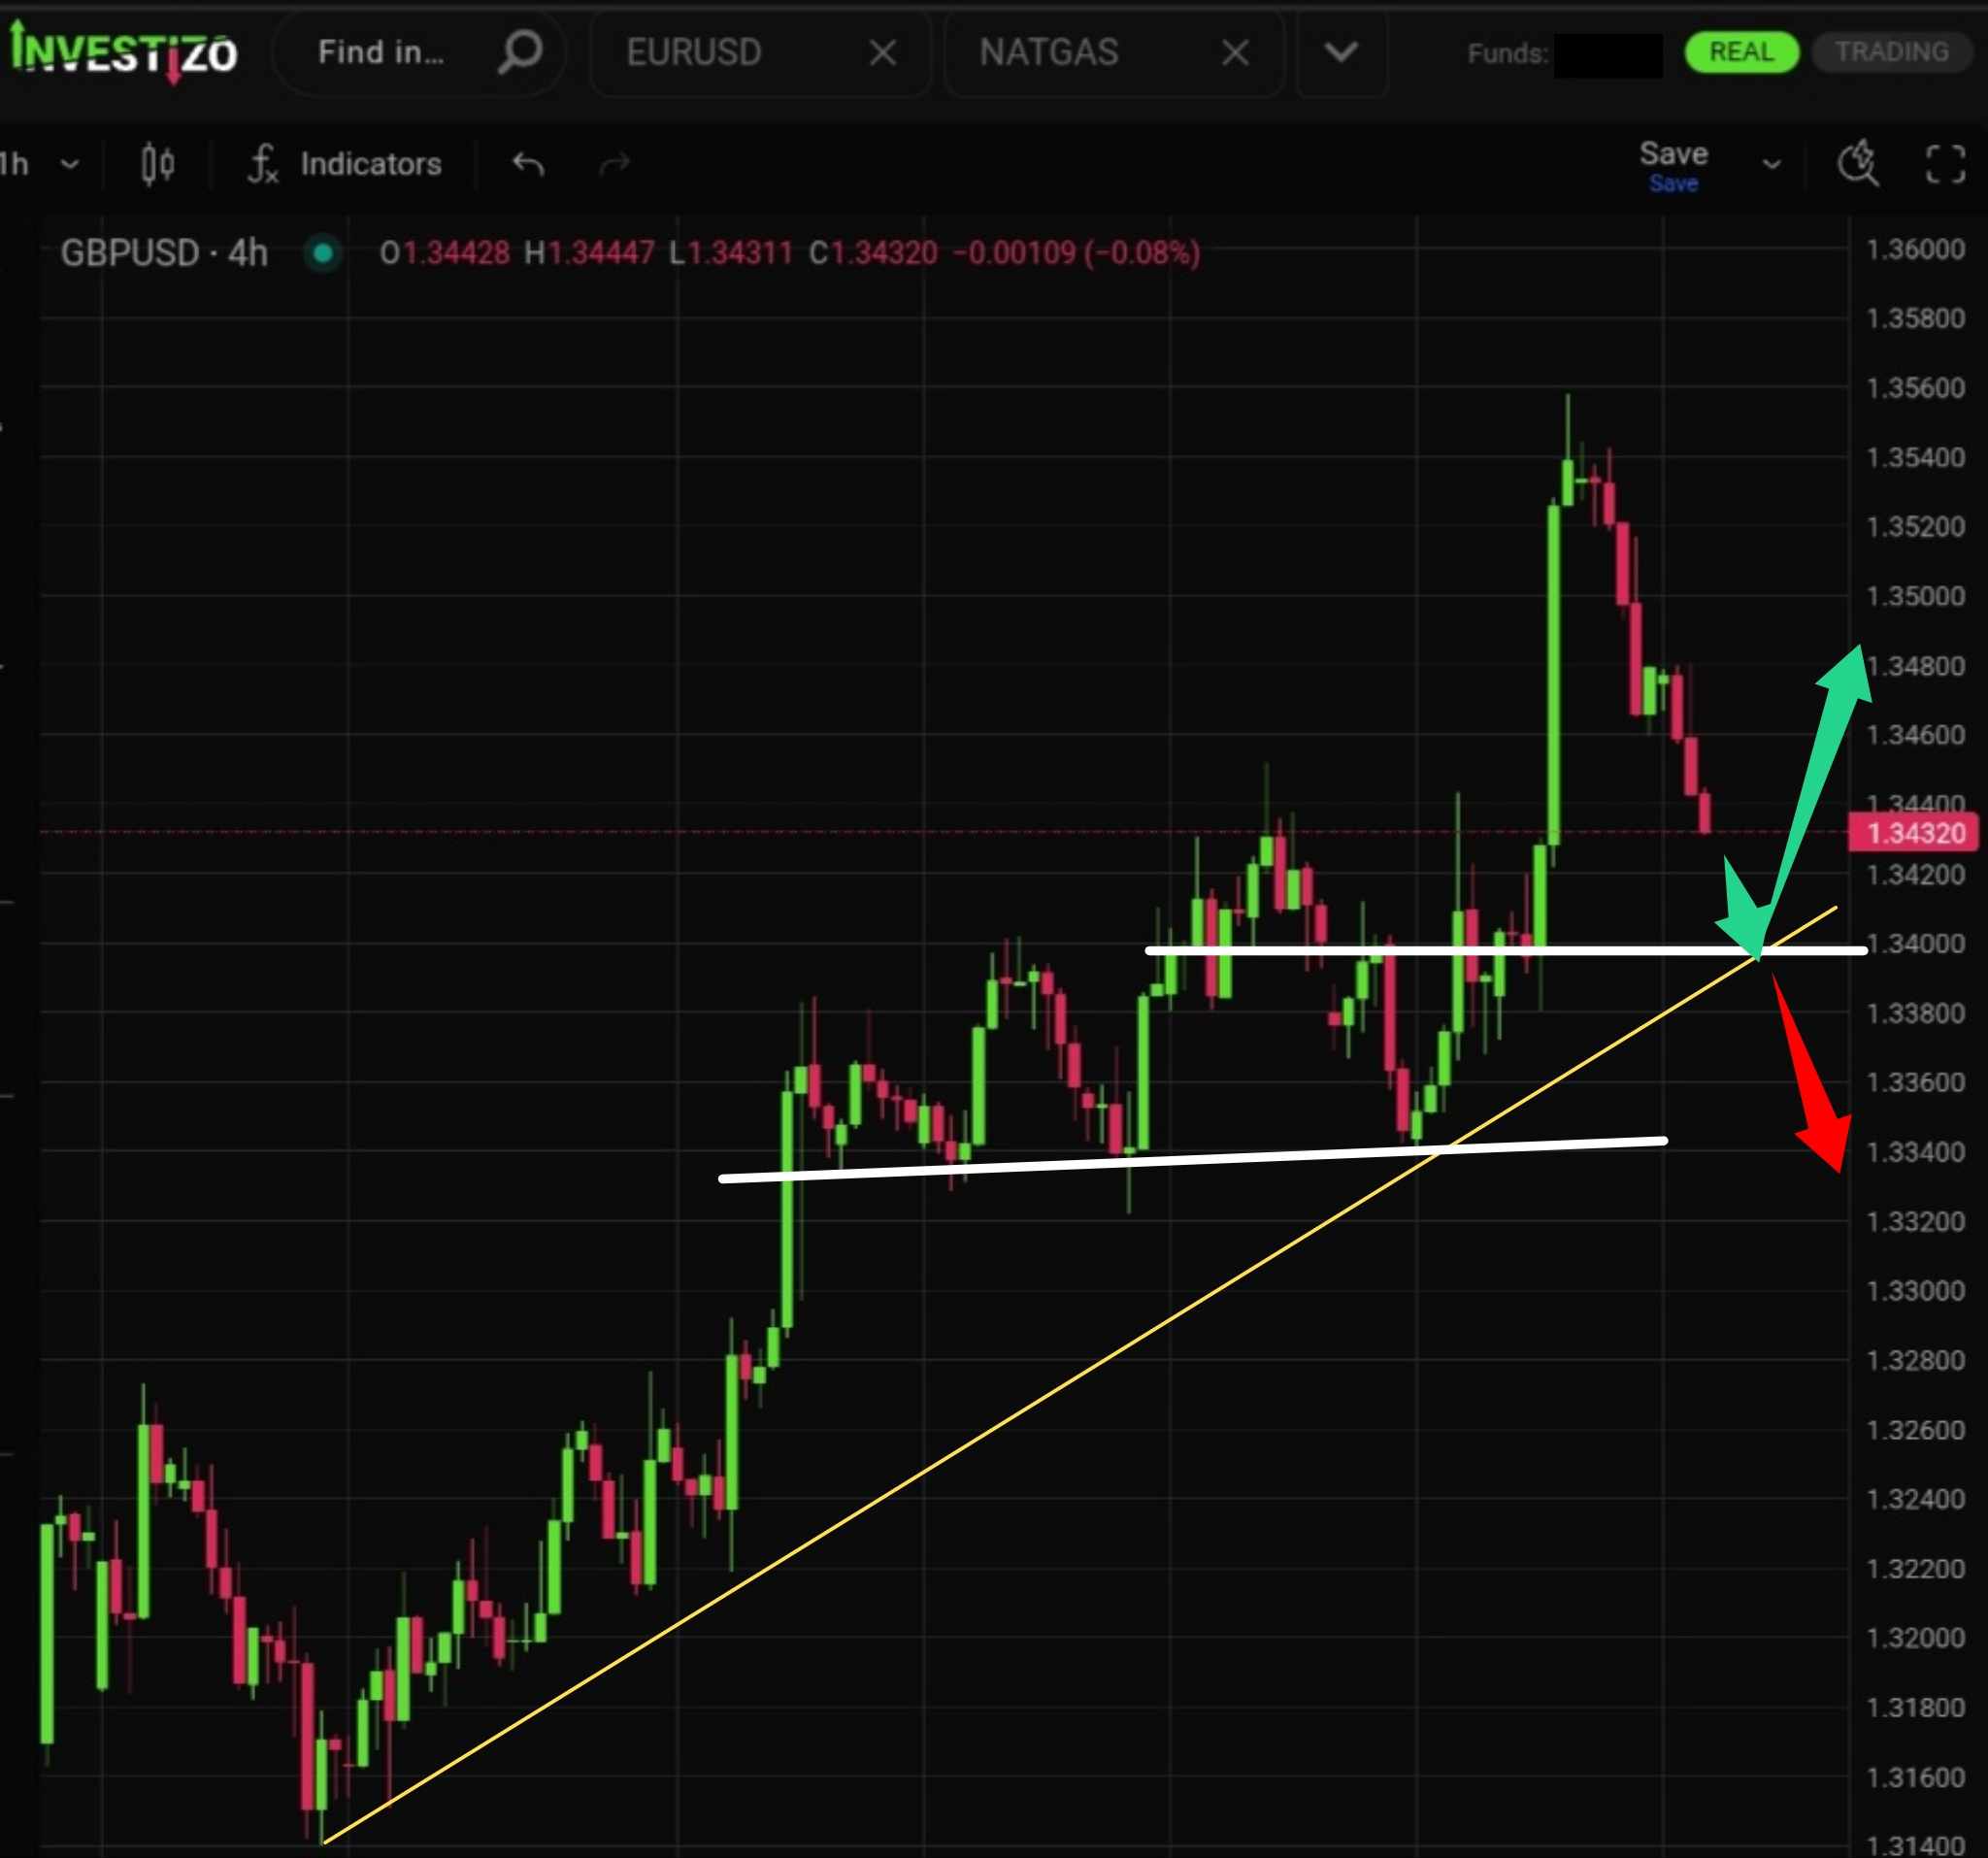
Task: Click the 1.36000 price axis label
Action: click(x=1915, y=249)
